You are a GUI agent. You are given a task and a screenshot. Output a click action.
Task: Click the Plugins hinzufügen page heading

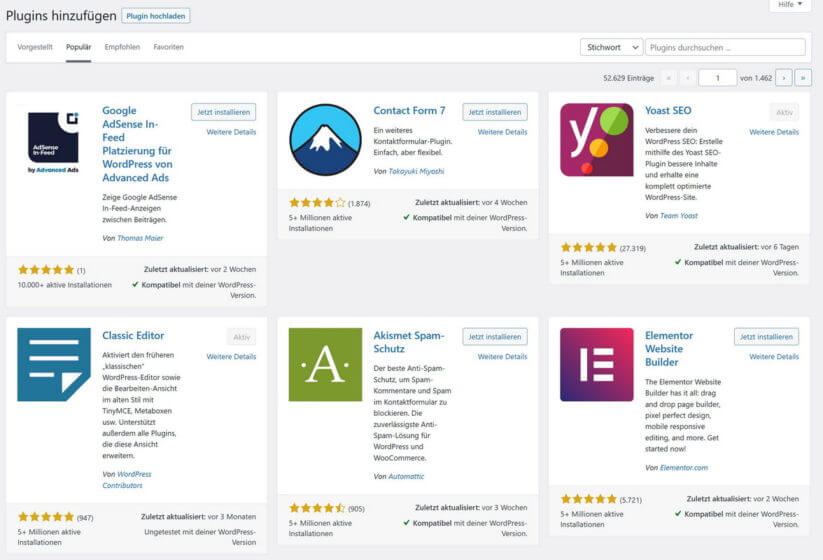coord(61,16)
